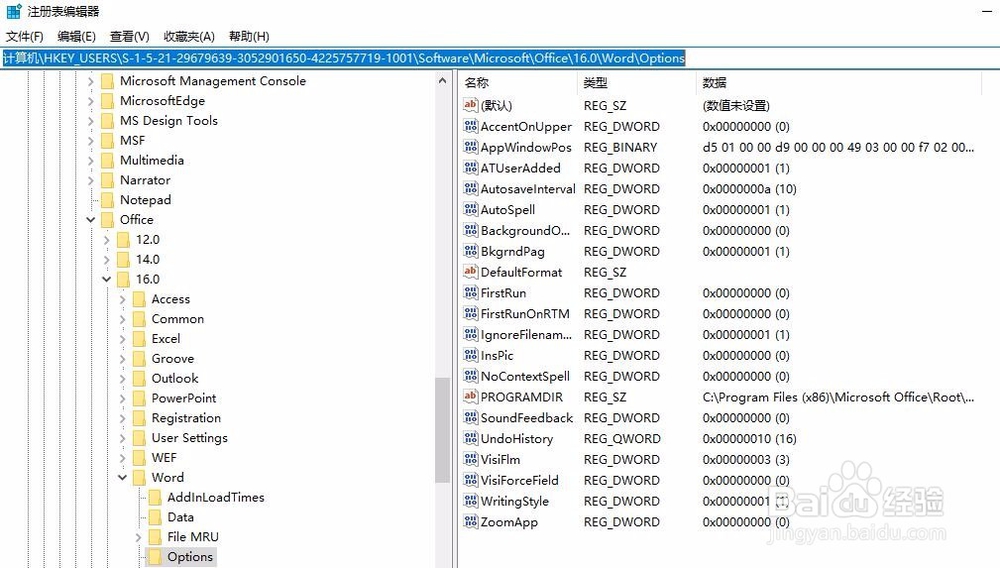Collapse the Word key
The width and height of the screenshot is (1000, 568).
[122, 478]
